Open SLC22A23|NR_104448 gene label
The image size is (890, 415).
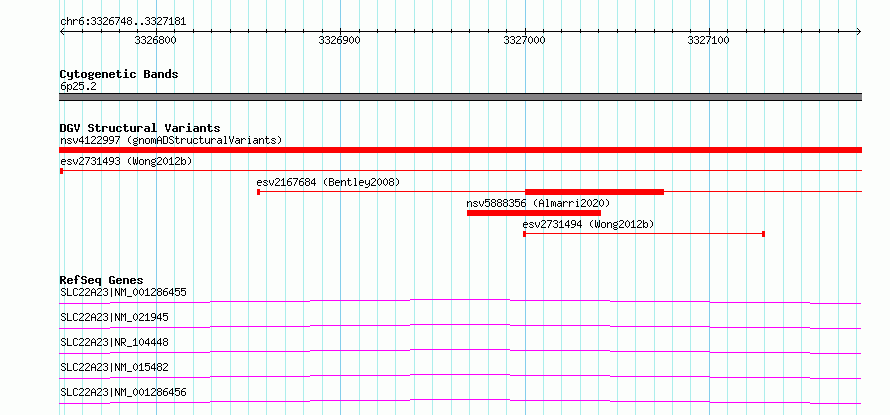click(x=114, y=342)
